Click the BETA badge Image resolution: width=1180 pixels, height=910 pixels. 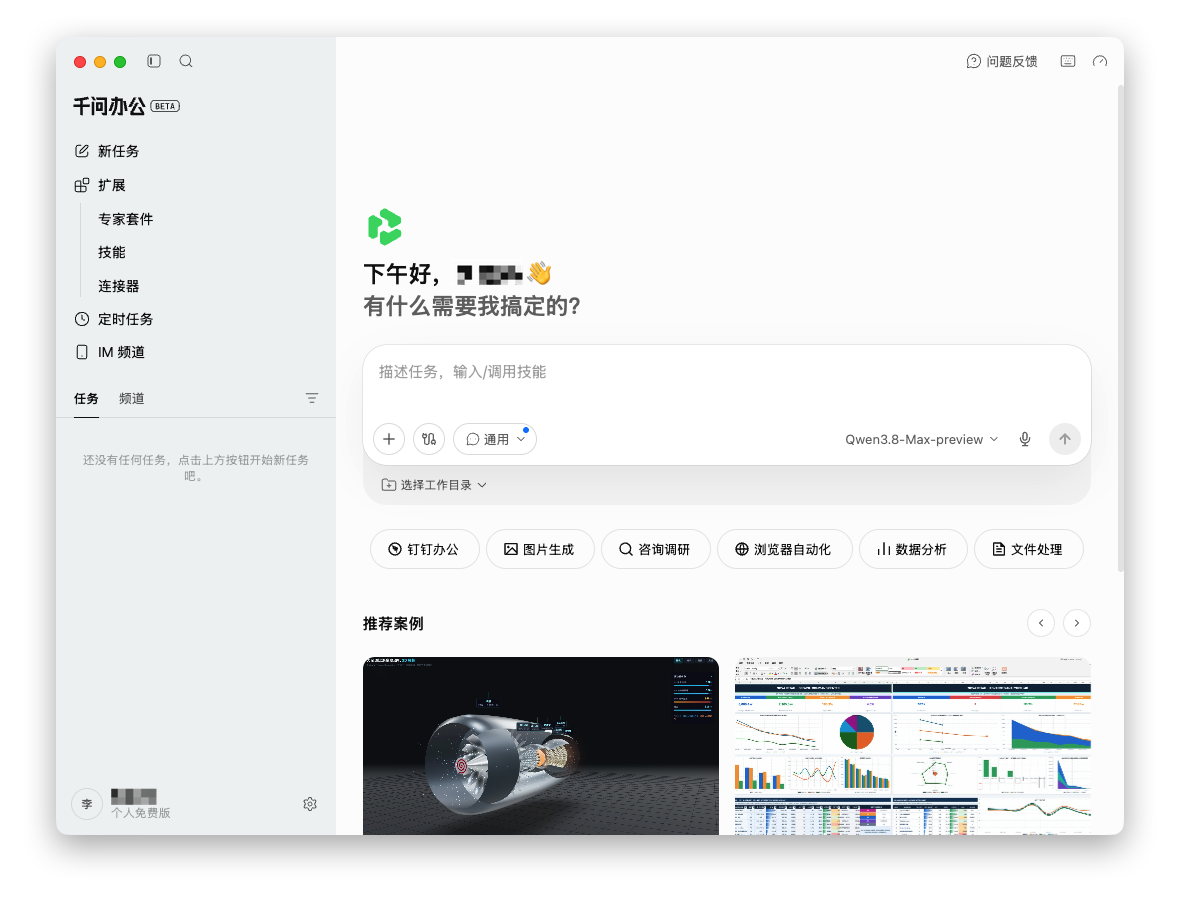(166, 106)
